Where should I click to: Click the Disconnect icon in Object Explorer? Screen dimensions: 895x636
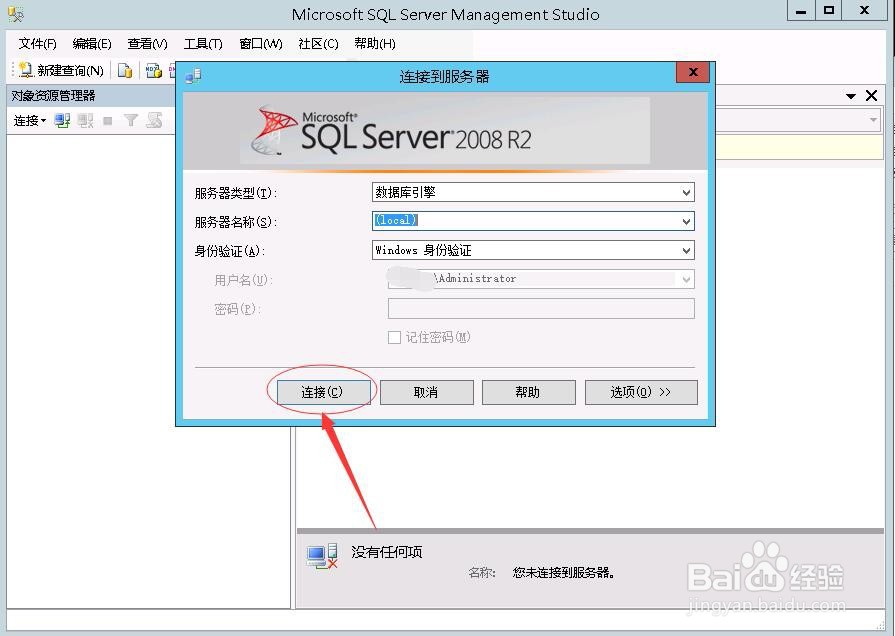pos(86,120)
